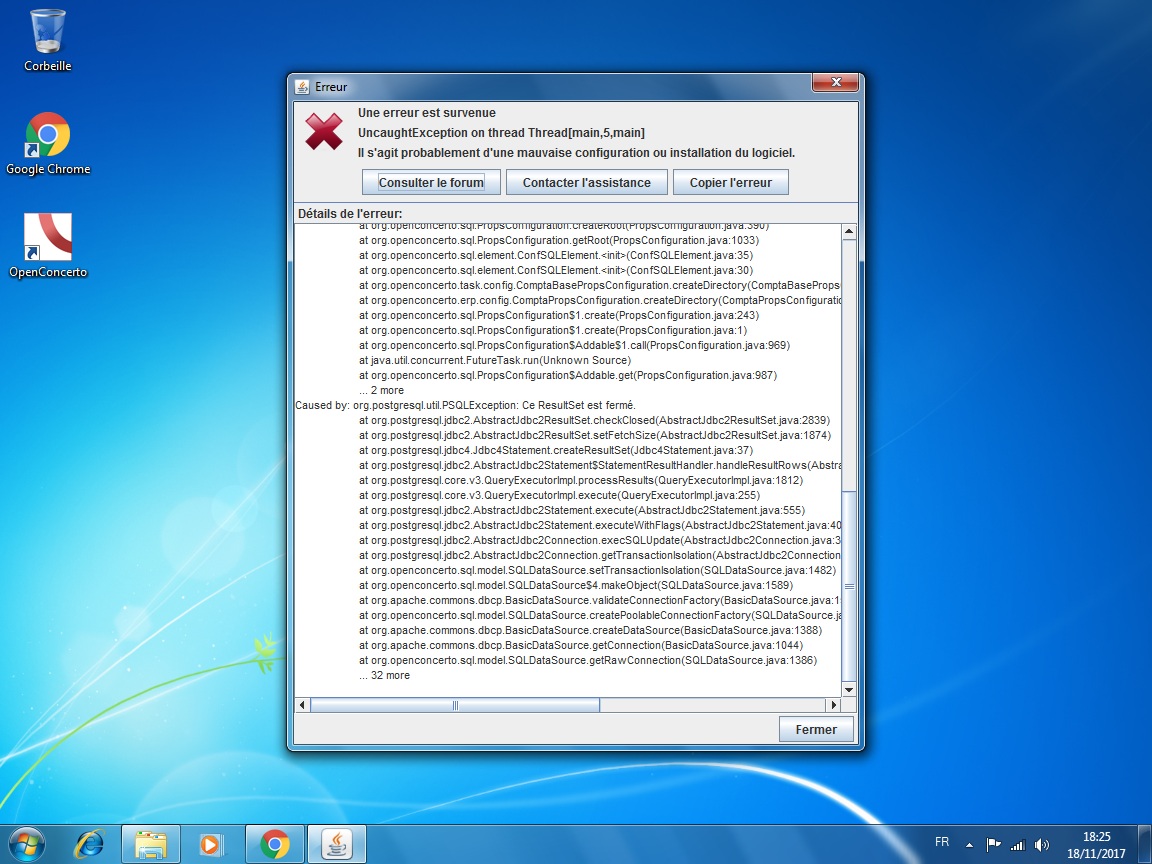
Task: Click the 'Copier l'erreur' button
Action: pos(731,182)
